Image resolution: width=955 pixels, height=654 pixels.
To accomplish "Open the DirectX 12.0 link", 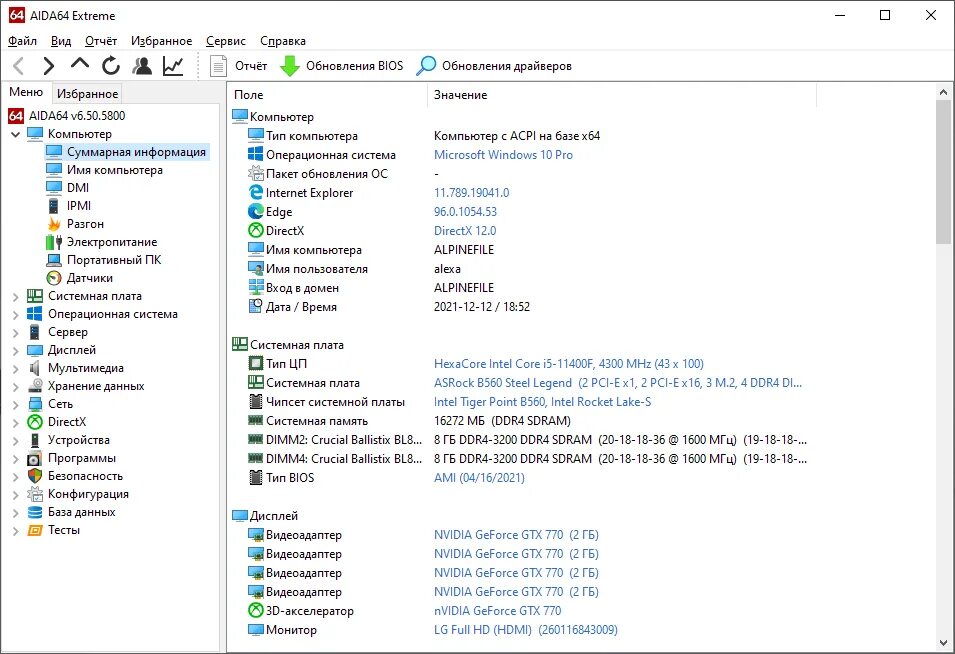I will pos(465,231).
